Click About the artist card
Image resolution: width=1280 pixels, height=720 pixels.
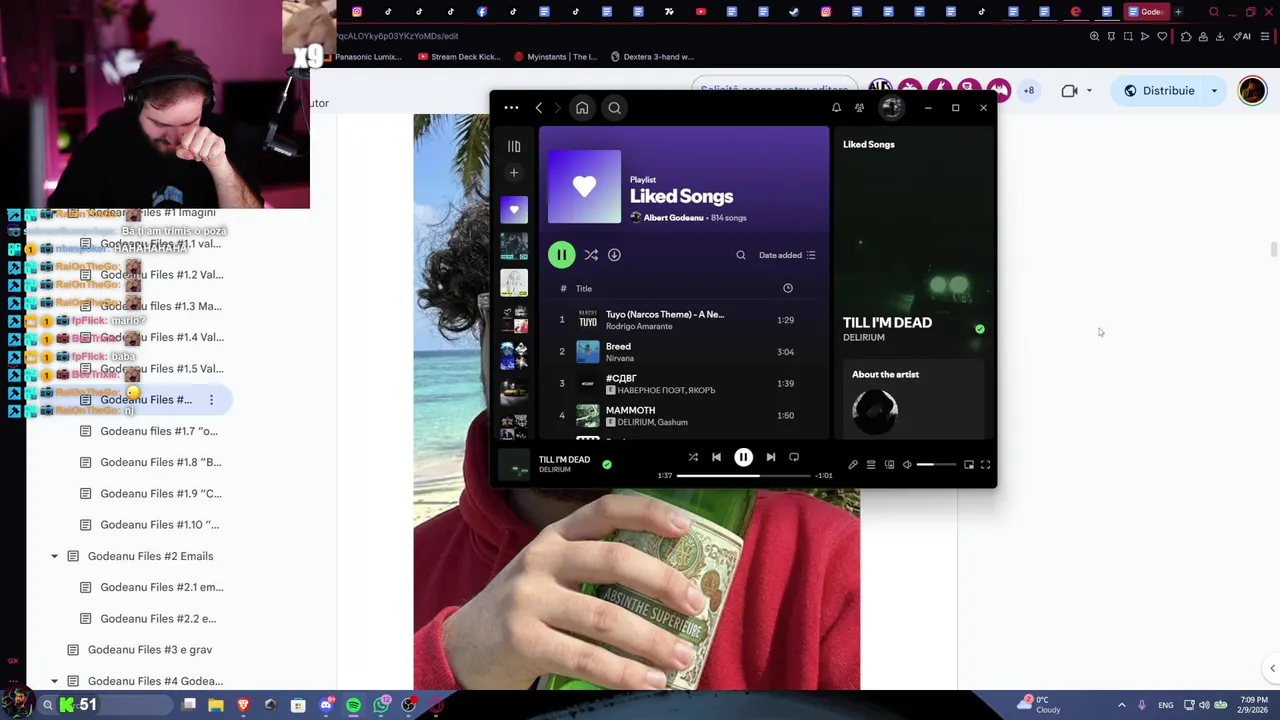click(914, 400)
